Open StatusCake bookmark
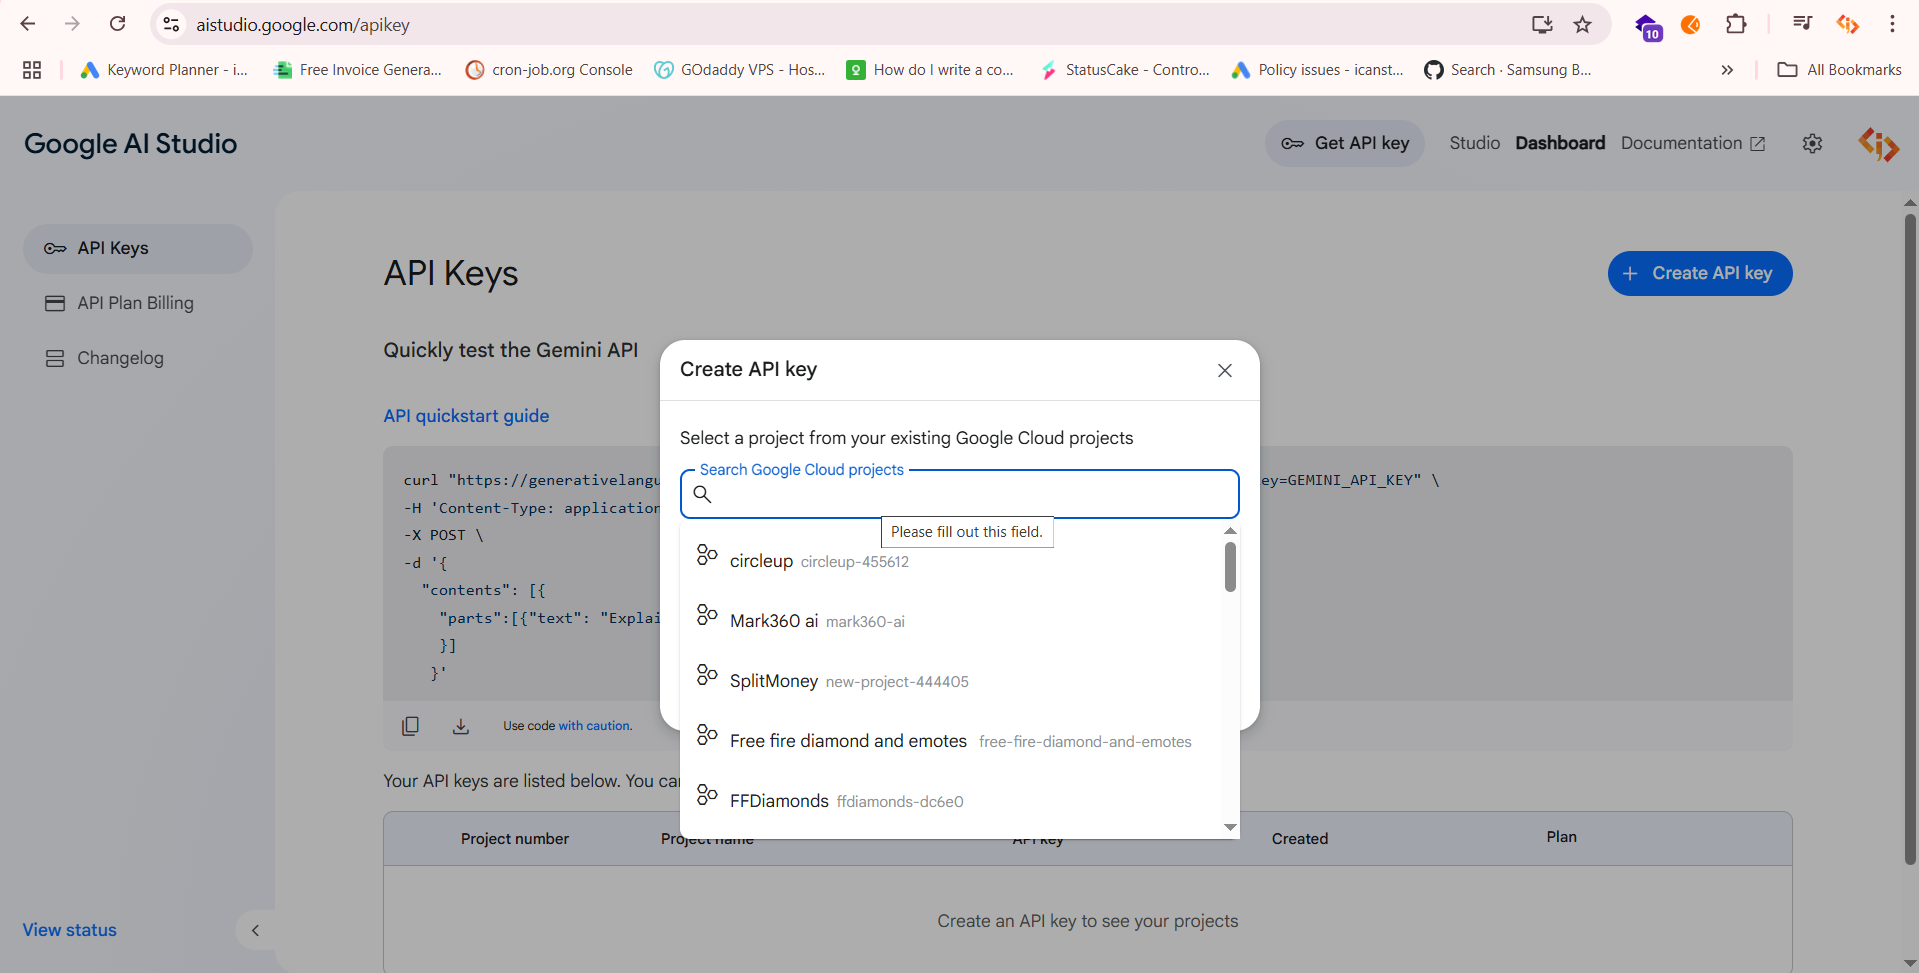Screen dimensions: 1919x973 pos(1125,70)
